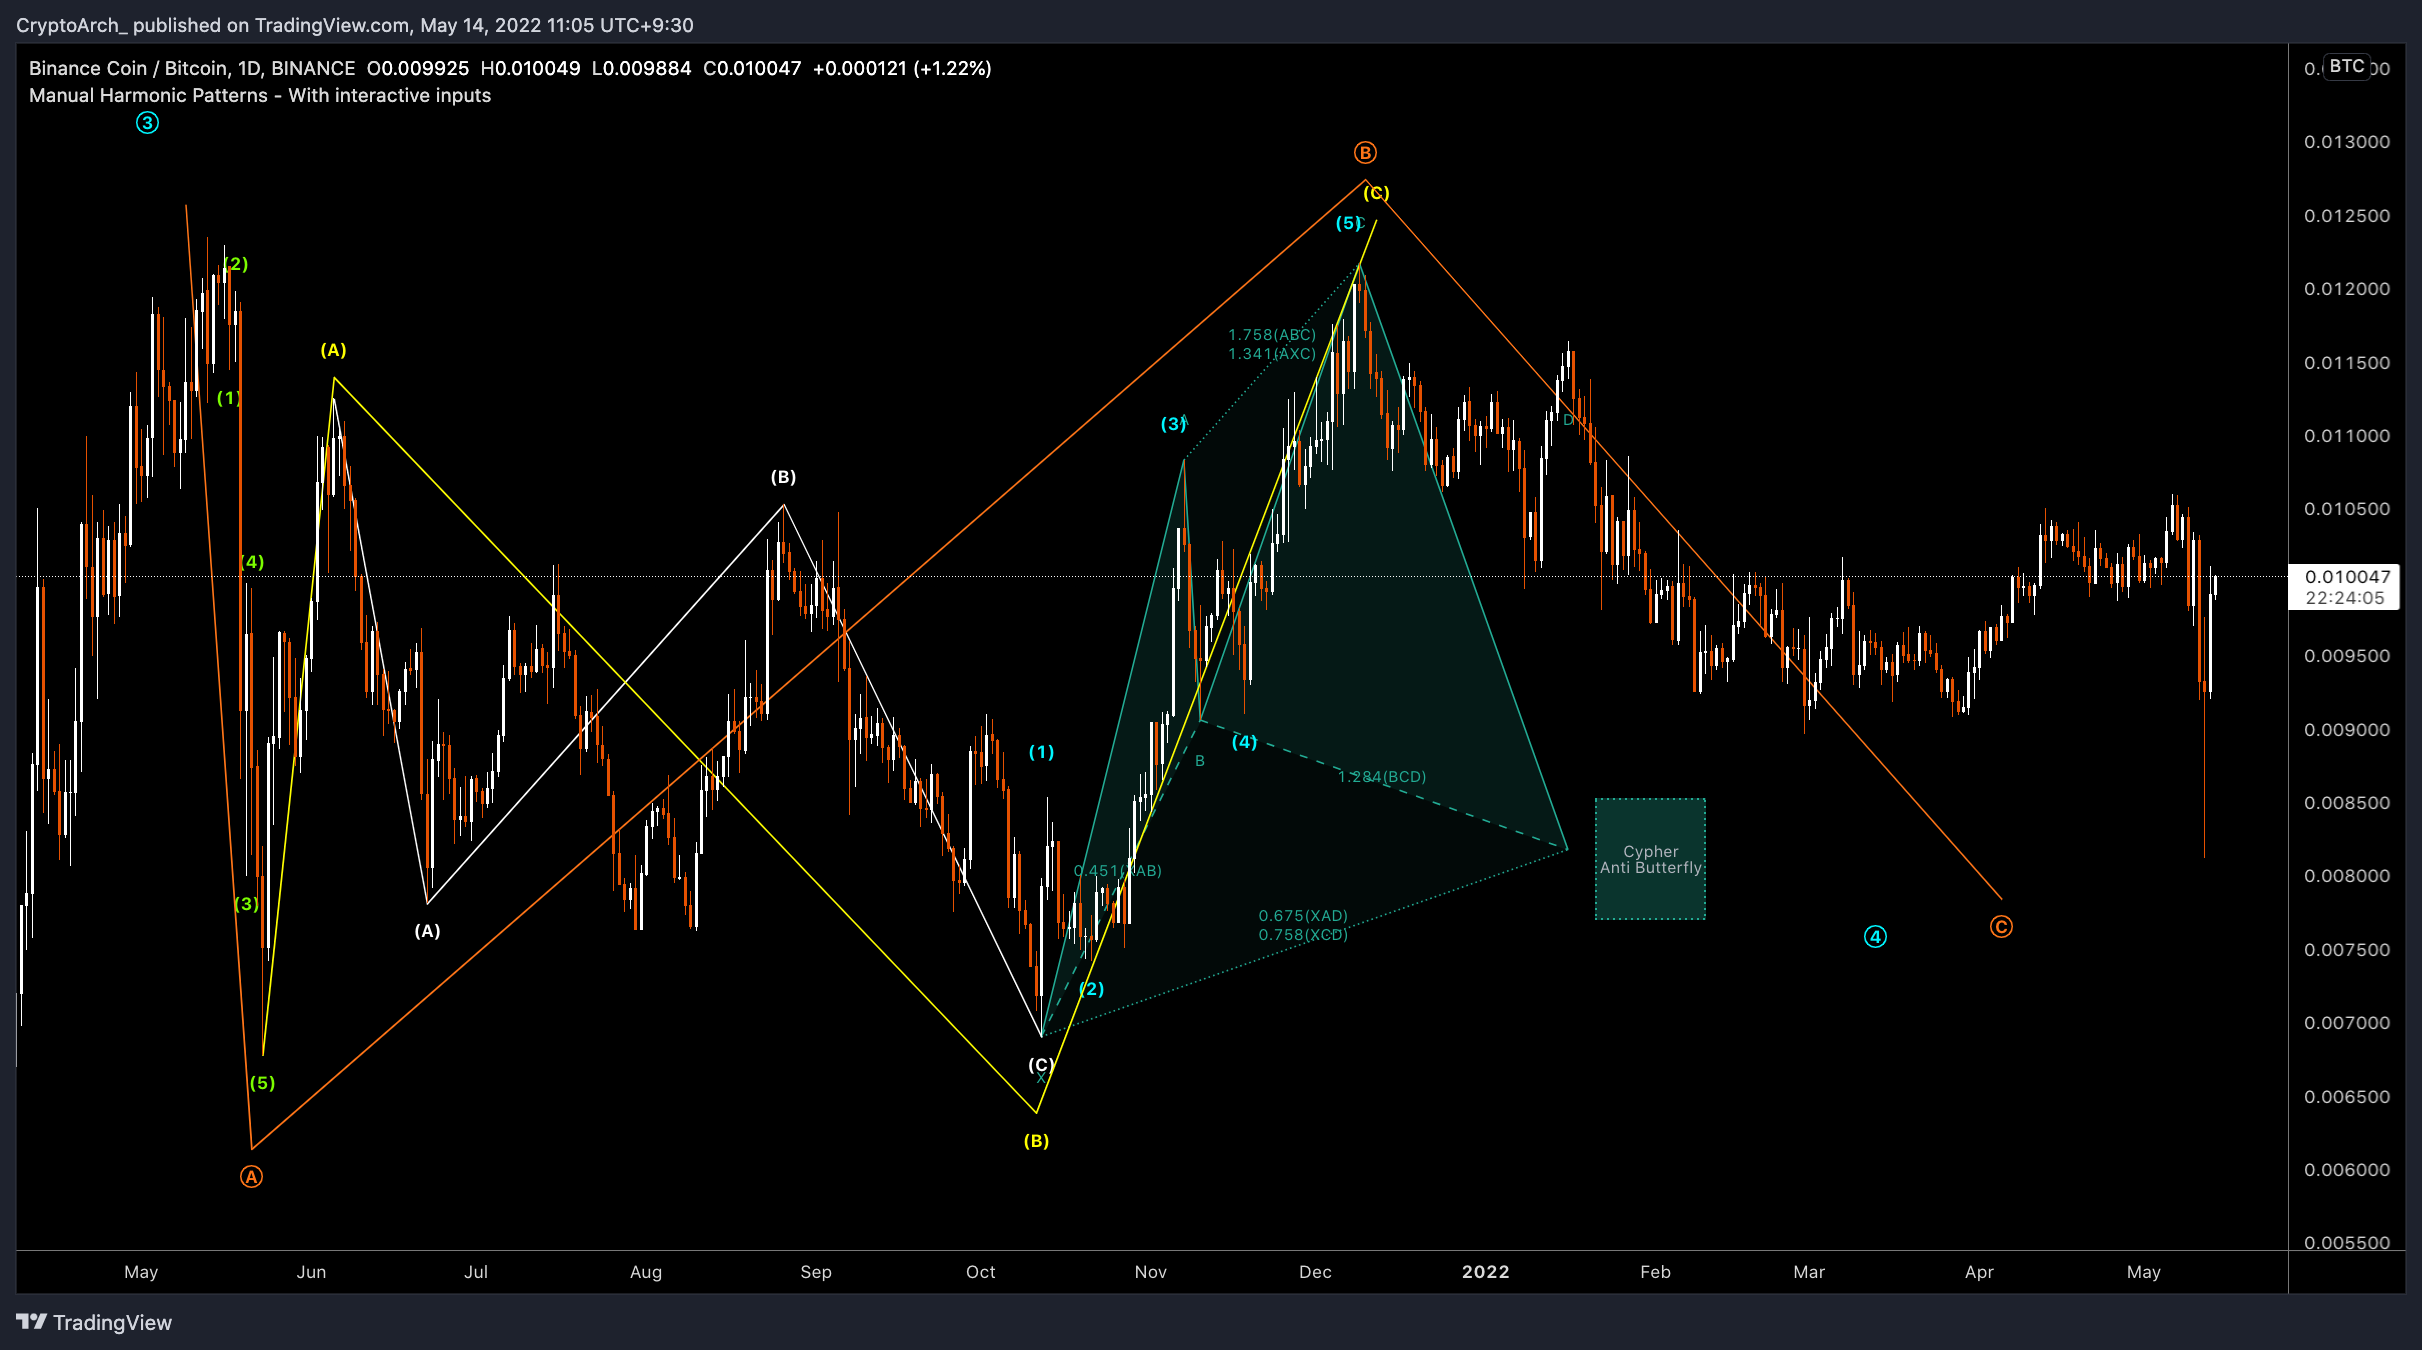Select the cyan circled 3 wave label

147,123
